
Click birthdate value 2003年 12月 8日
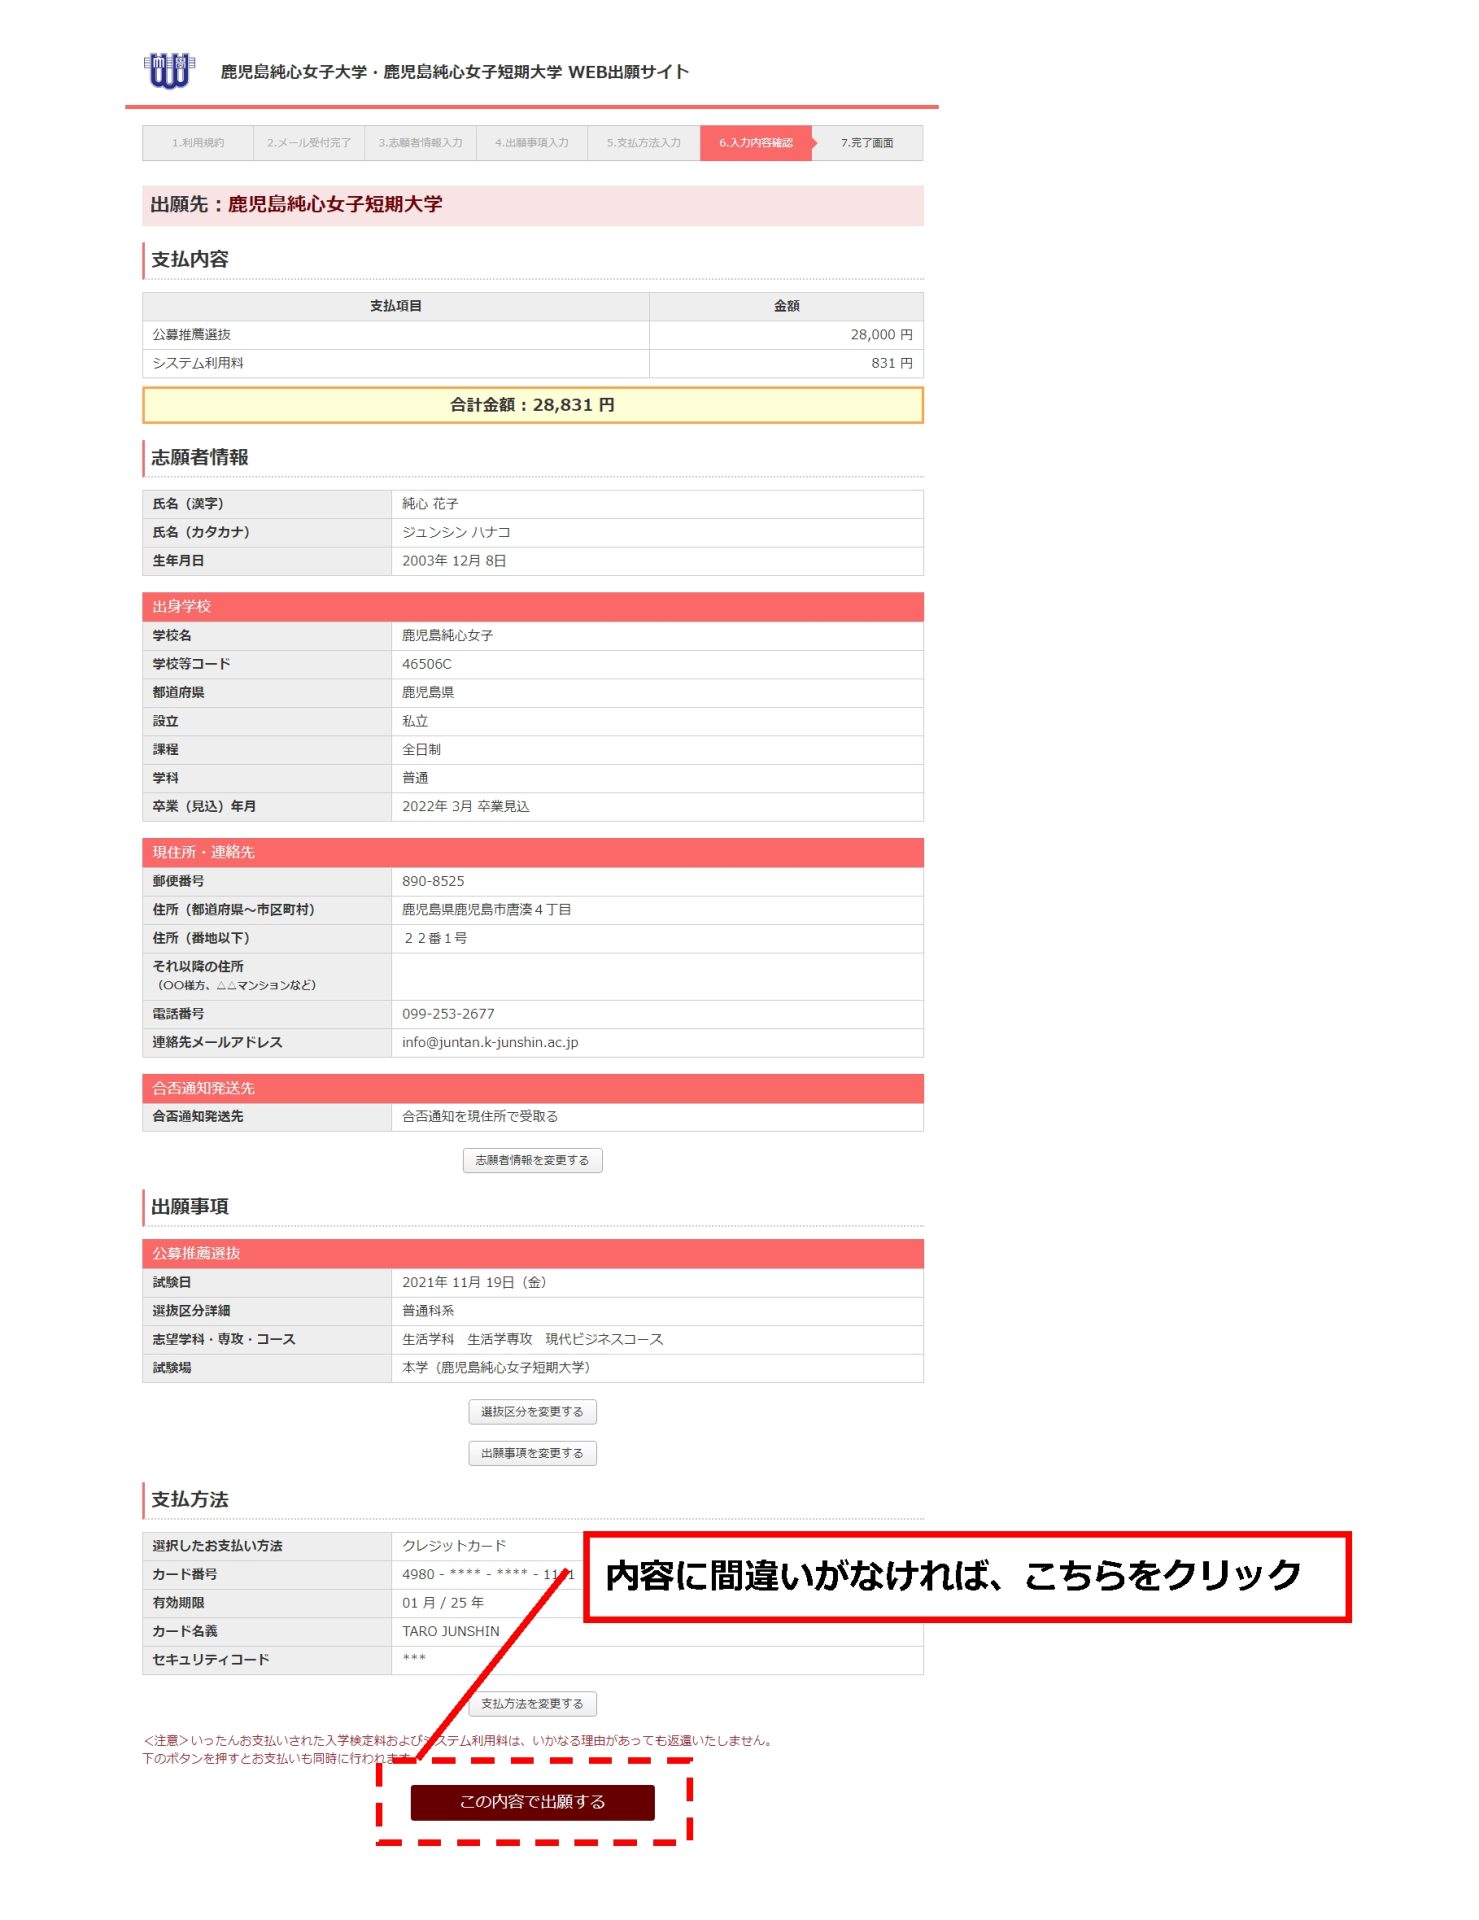pos(454,561)
